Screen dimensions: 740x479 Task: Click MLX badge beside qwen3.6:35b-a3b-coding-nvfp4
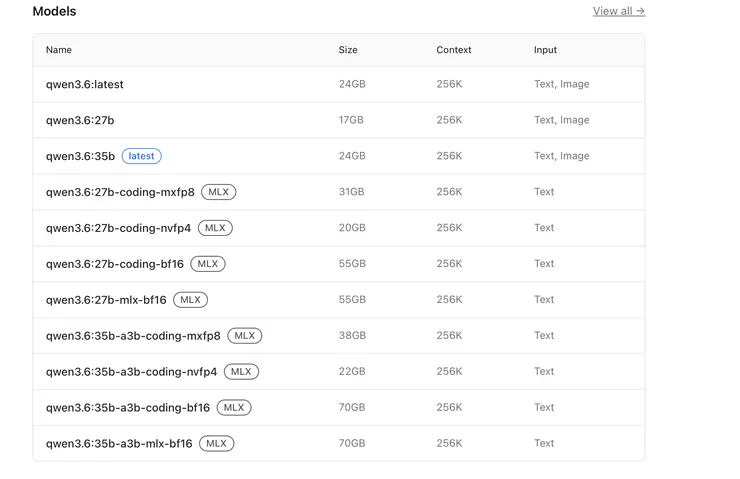(241, 371)
